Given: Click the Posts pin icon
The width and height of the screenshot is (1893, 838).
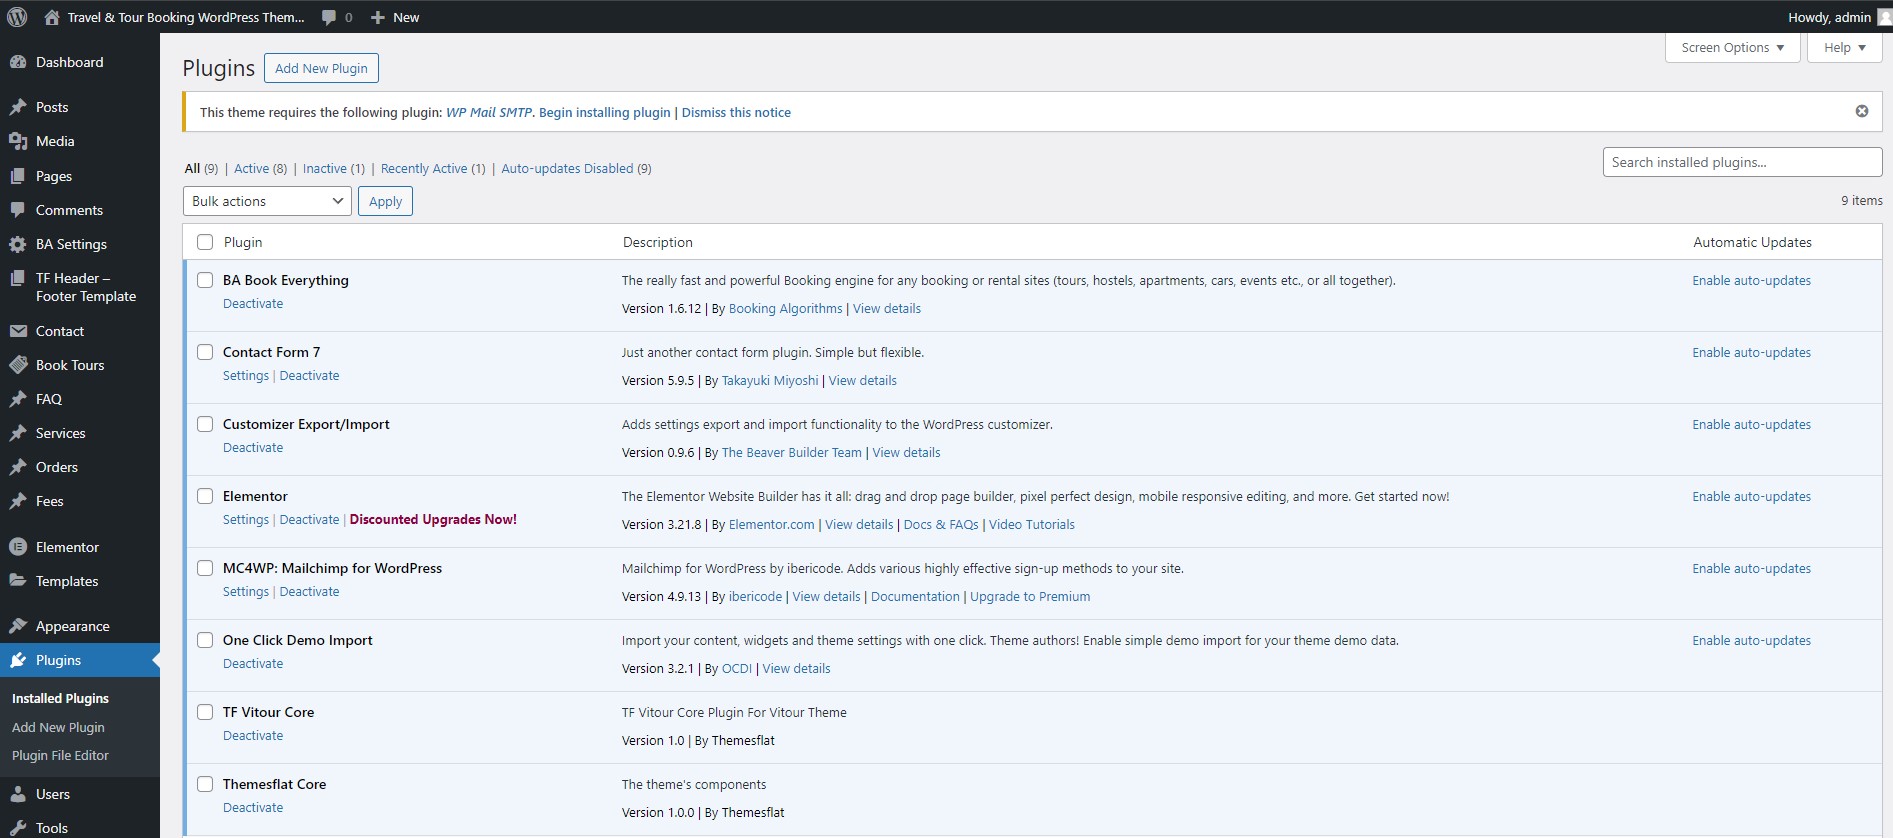Looking at the screenshot, I should [x=18, y=107].
